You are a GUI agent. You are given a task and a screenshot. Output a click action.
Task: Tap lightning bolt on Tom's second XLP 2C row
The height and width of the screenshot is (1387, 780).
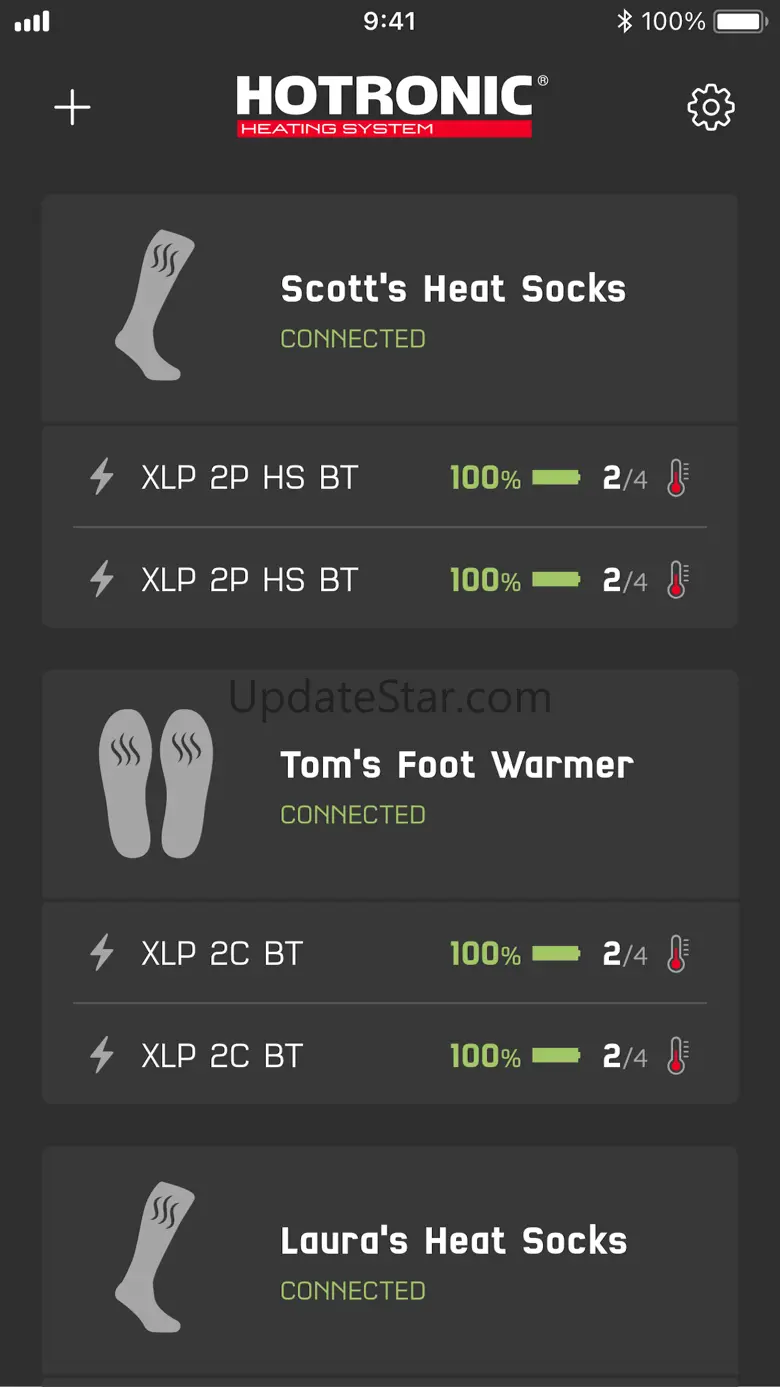pos(102,1056)
